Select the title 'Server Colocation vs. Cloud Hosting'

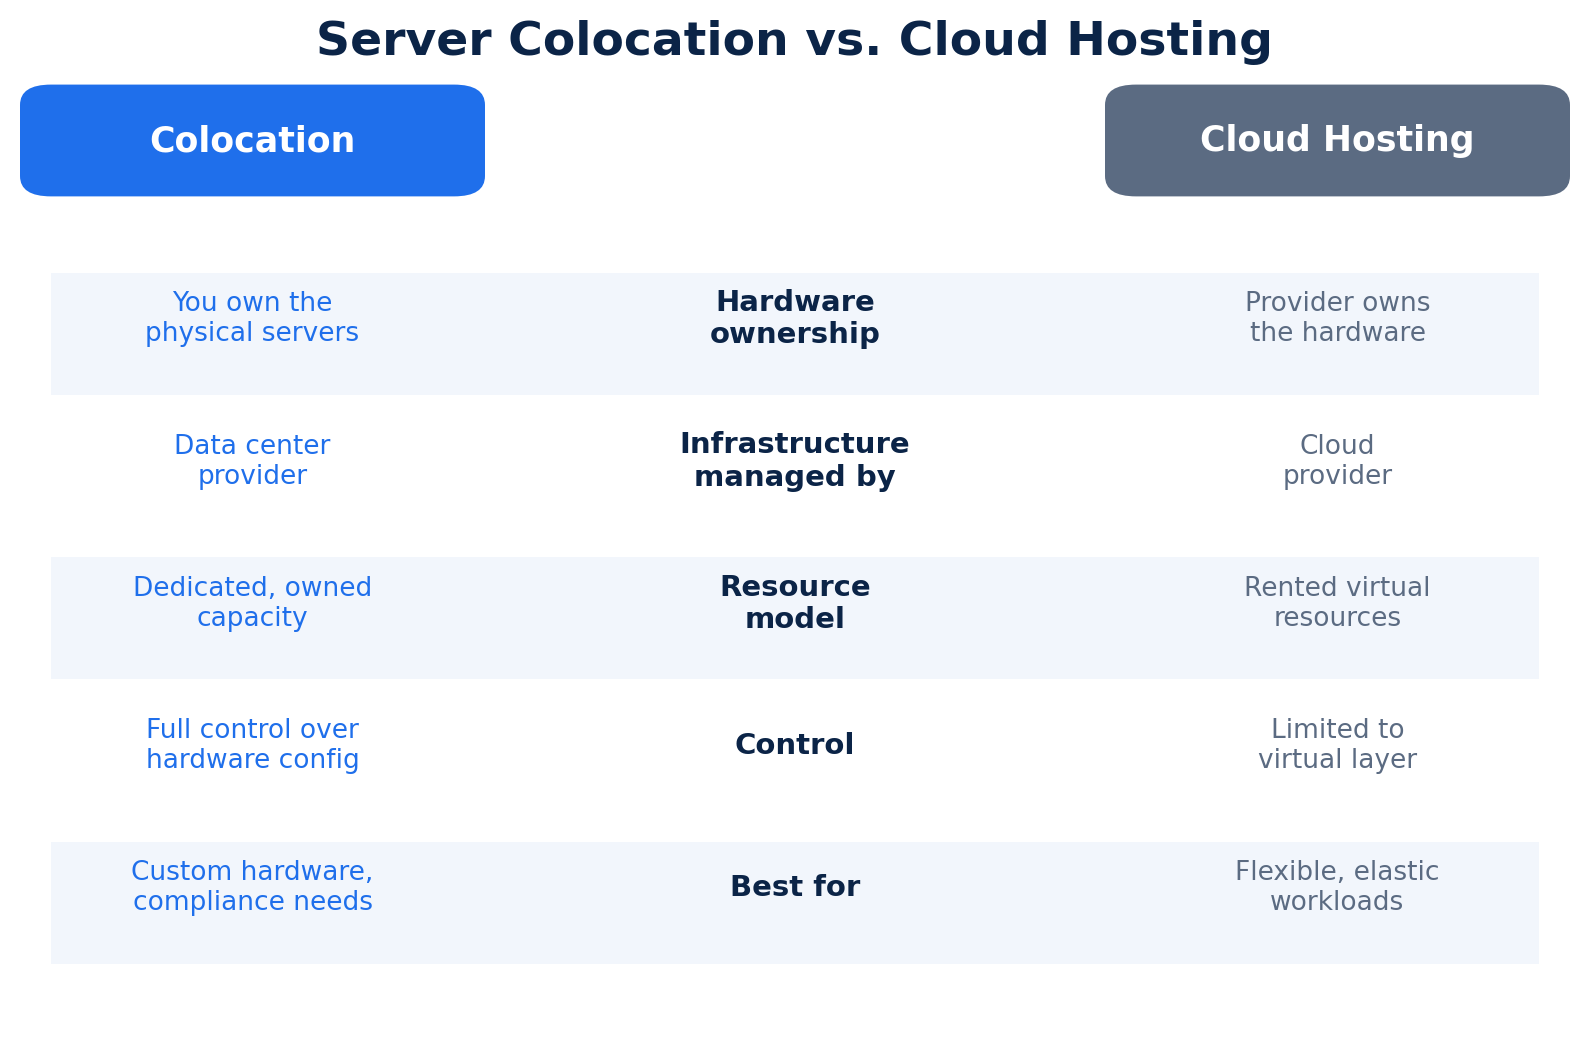794,41
